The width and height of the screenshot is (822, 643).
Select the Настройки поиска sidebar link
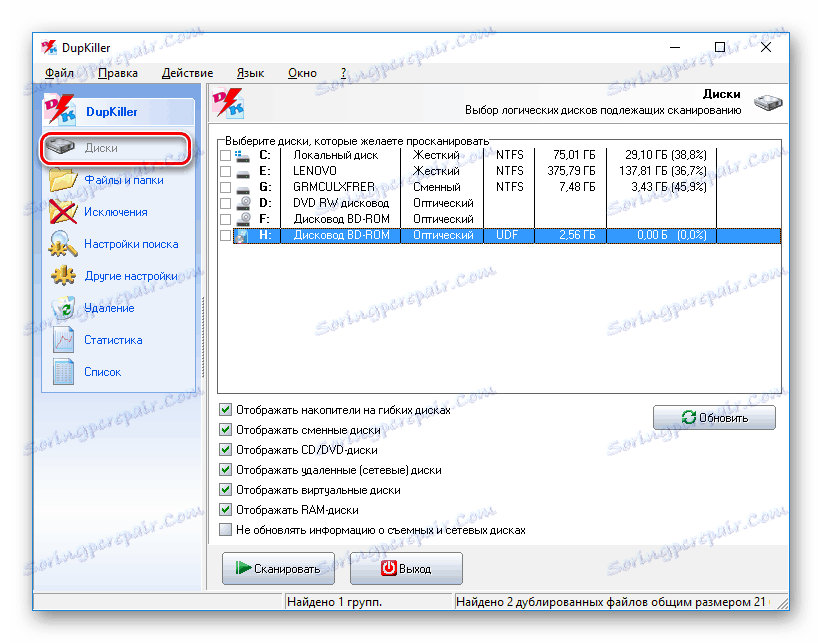(131, 244)
